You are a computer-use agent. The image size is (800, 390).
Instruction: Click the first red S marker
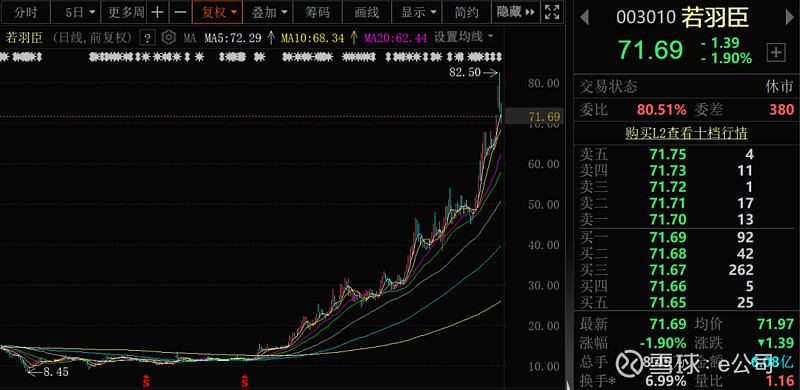coord(146,380)
